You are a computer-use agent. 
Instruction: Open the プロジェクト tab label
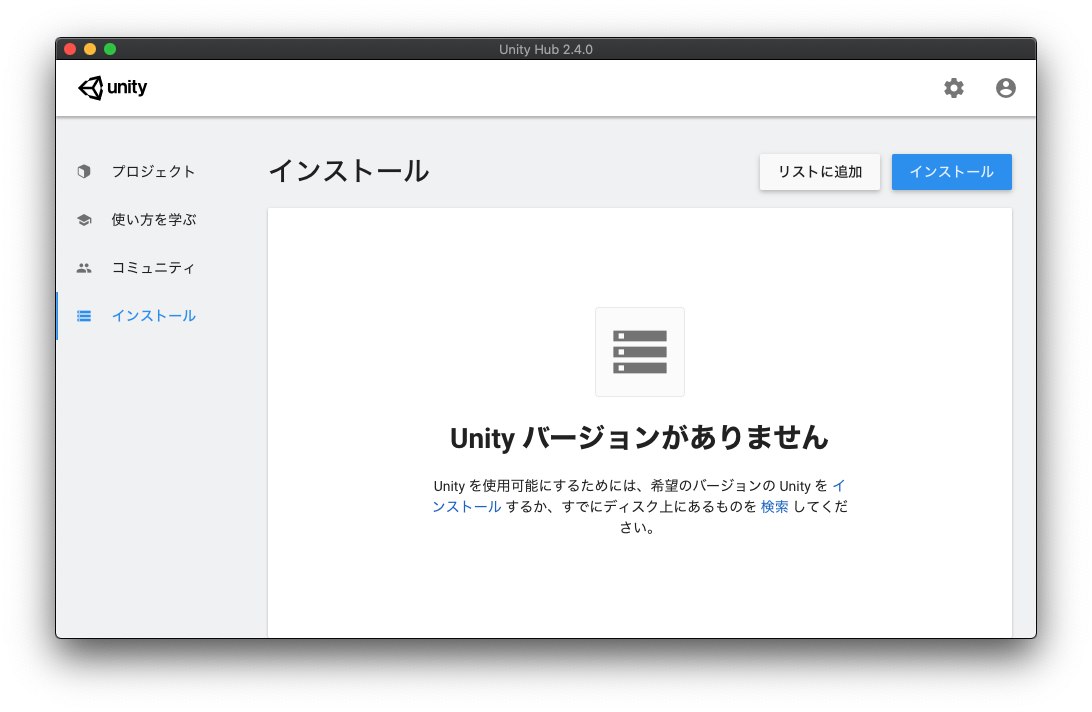[153, 171]
